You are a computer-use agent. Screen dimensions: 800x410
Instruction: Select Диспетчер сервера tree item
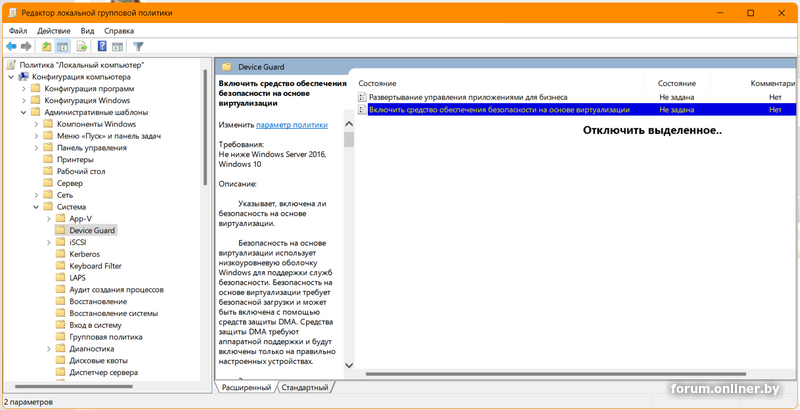coord(104,372)
